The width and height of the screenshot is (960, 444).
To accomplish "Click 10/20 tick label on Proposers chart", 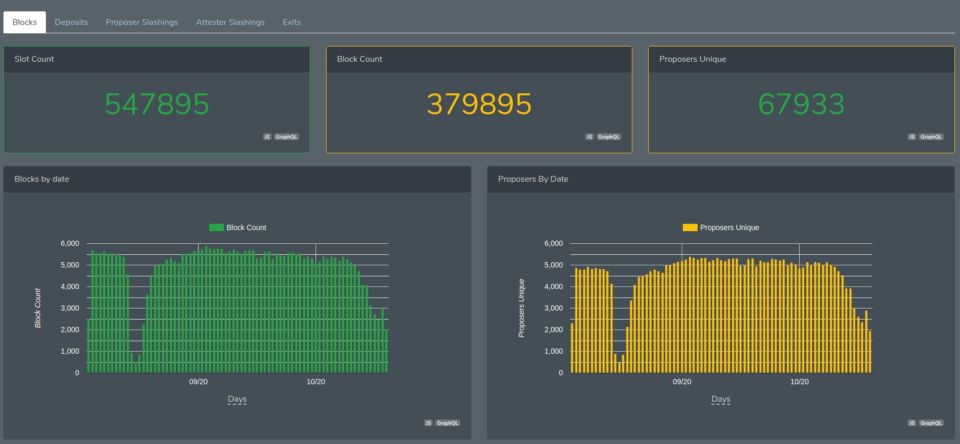I will pos(800,382).
